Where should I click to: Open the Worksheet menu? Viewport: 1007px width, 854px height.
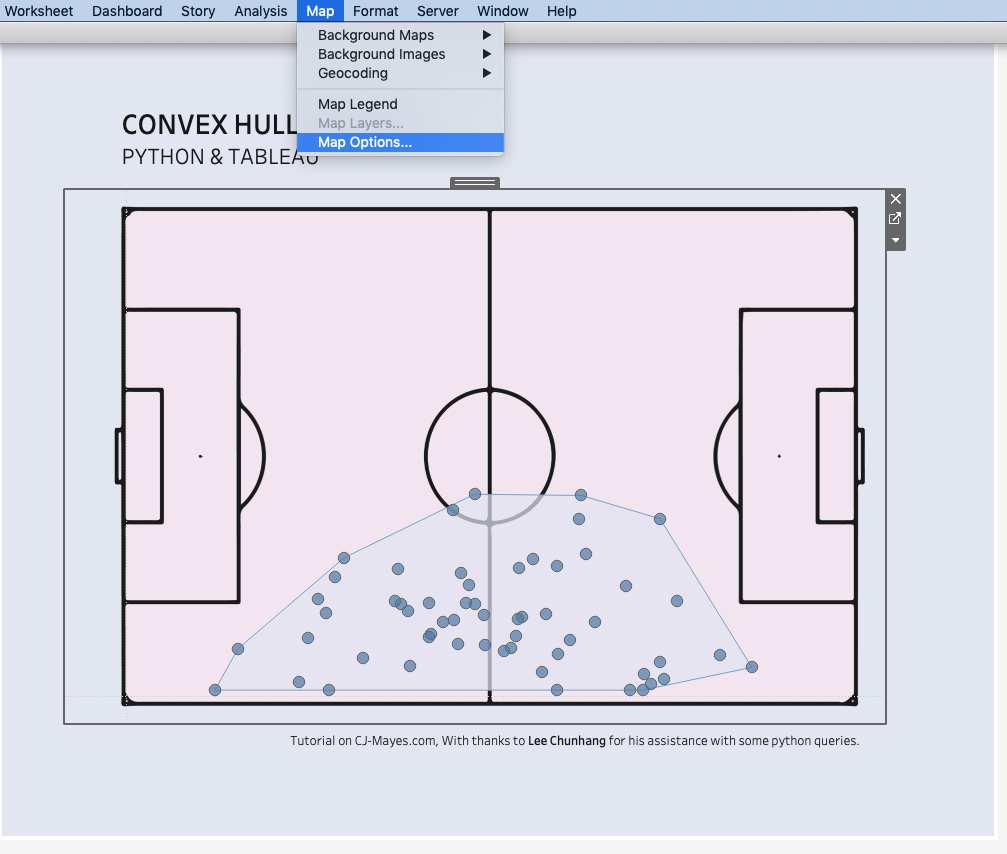(38, 11)
